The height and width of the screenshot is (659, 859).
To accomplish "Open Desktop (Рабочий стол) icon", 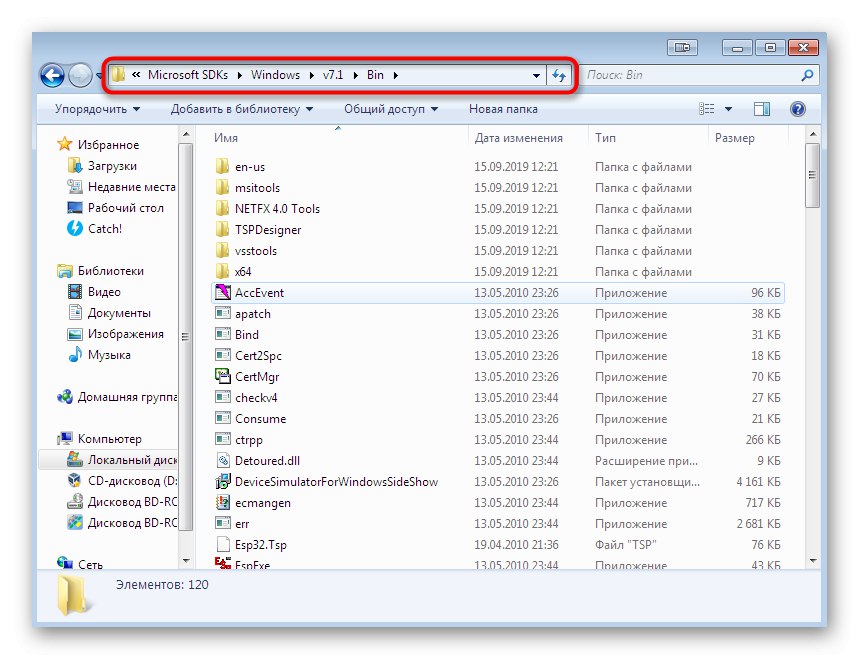I will tap(75, 208).
